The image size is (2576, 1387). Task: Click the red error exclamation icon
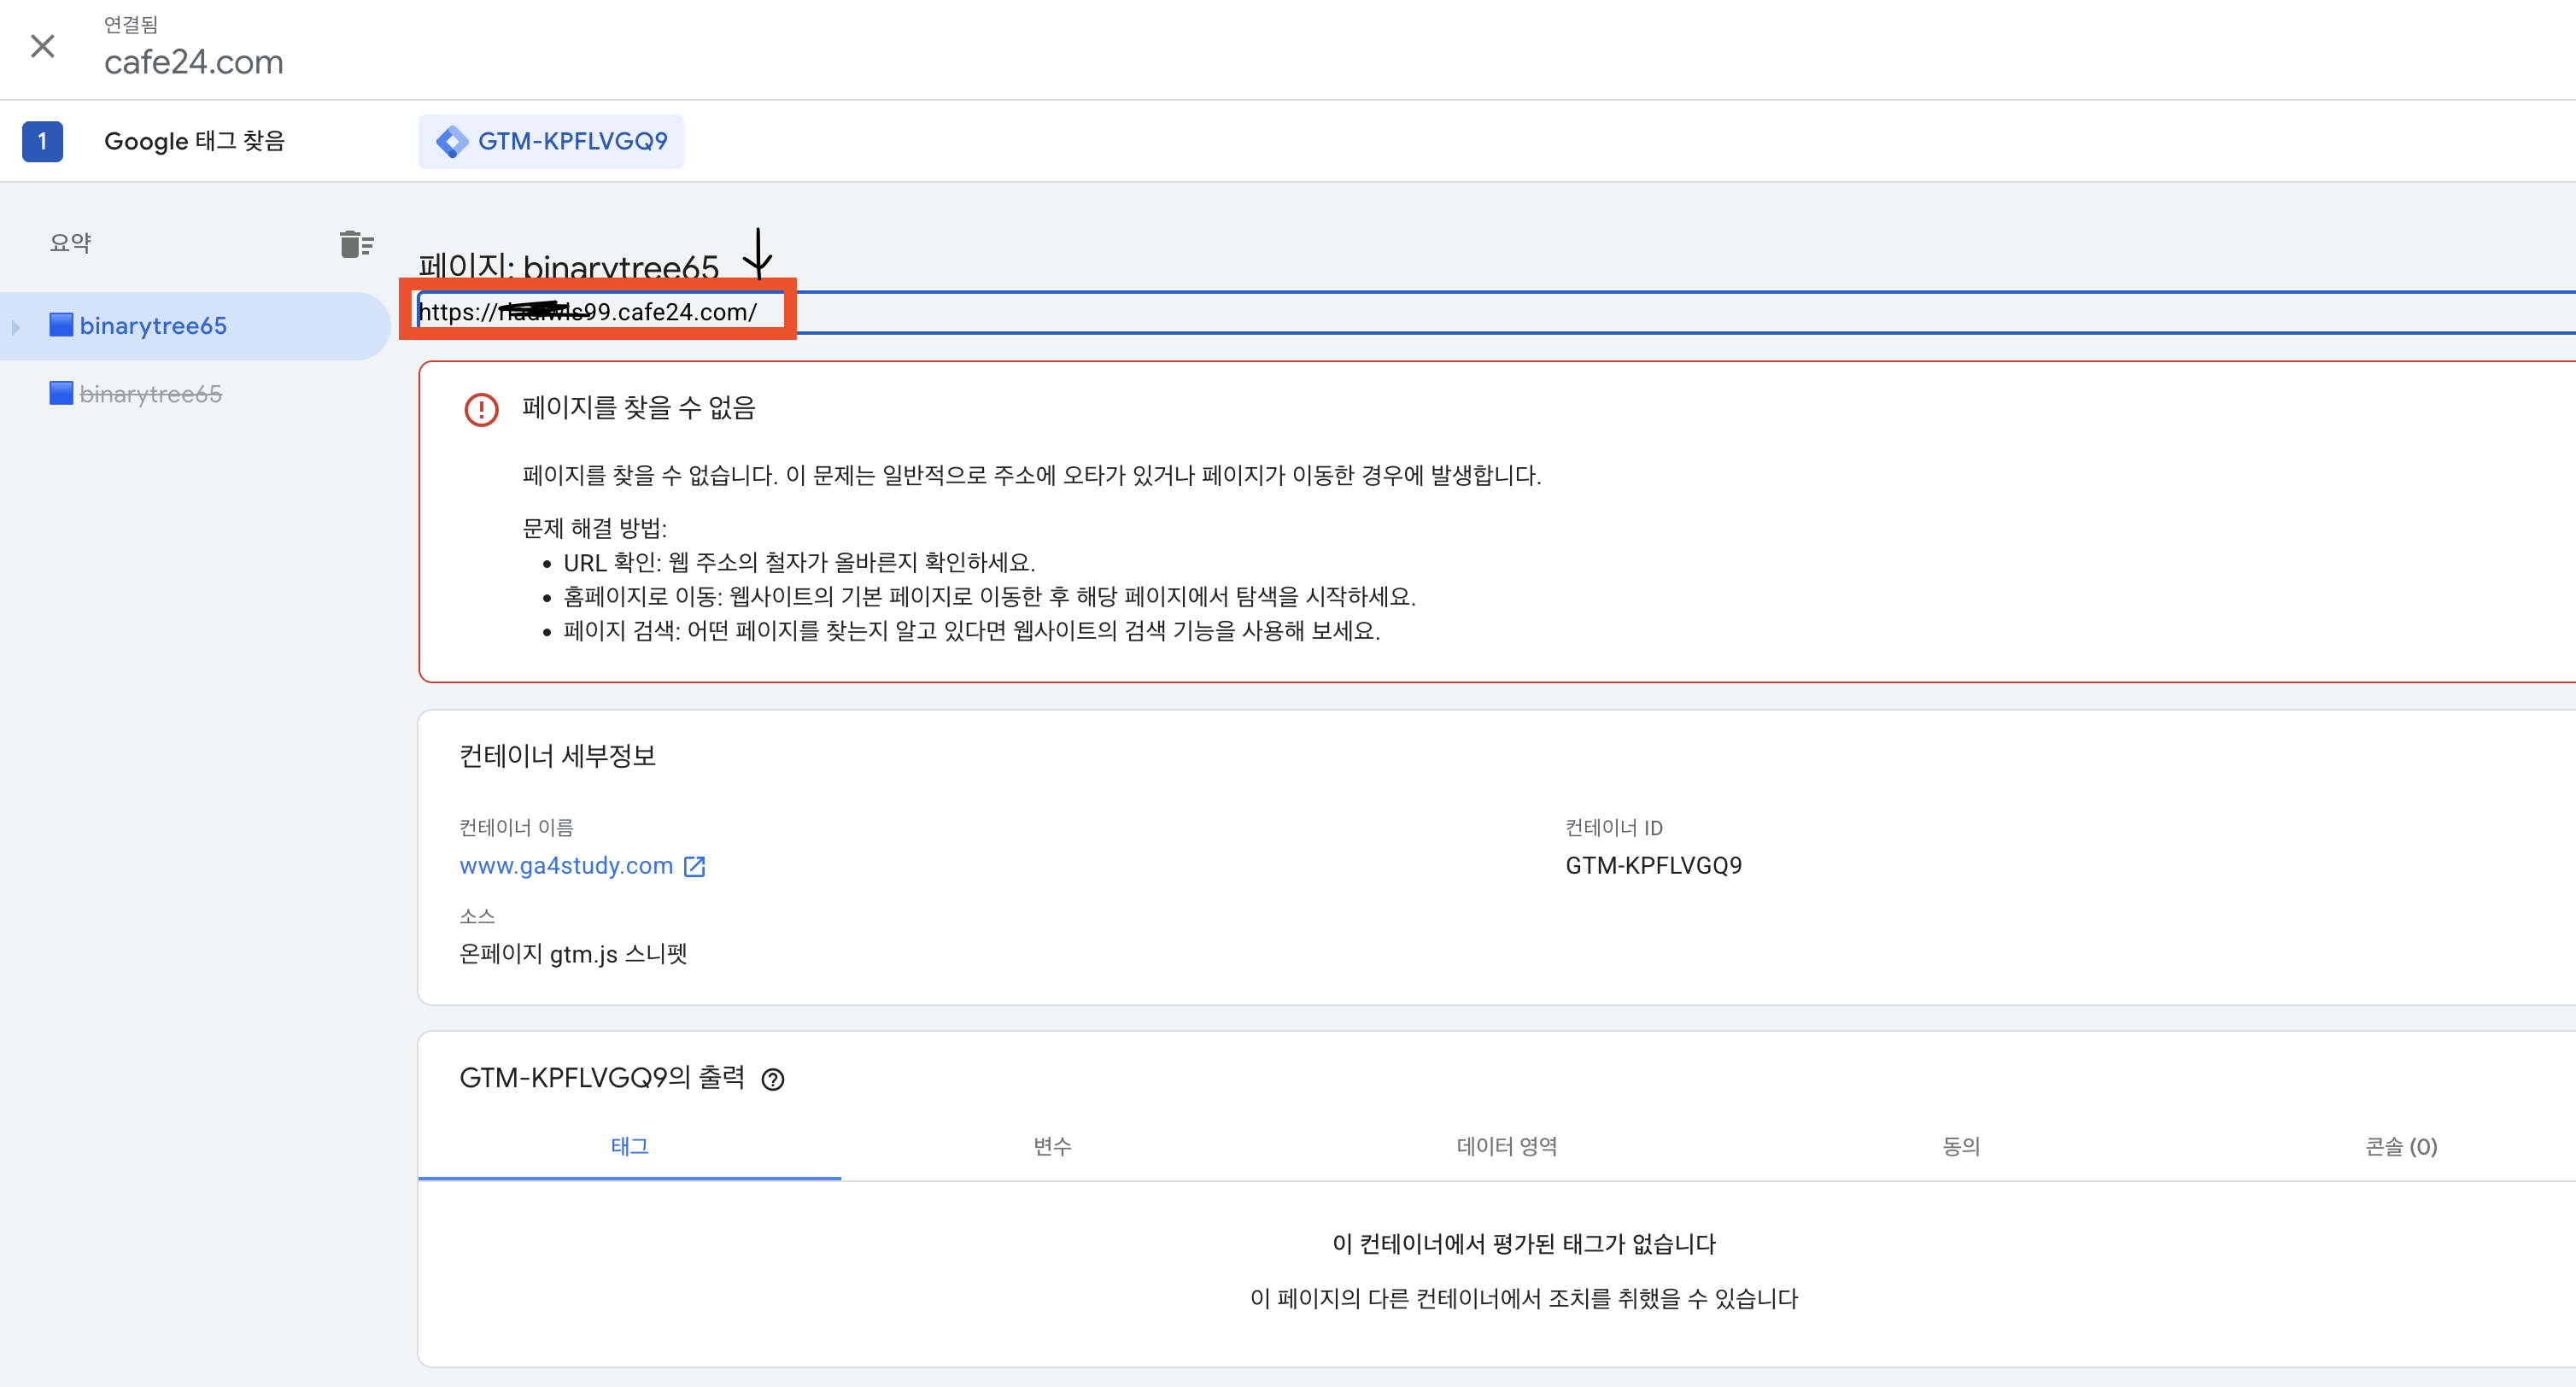click(482, 409)
